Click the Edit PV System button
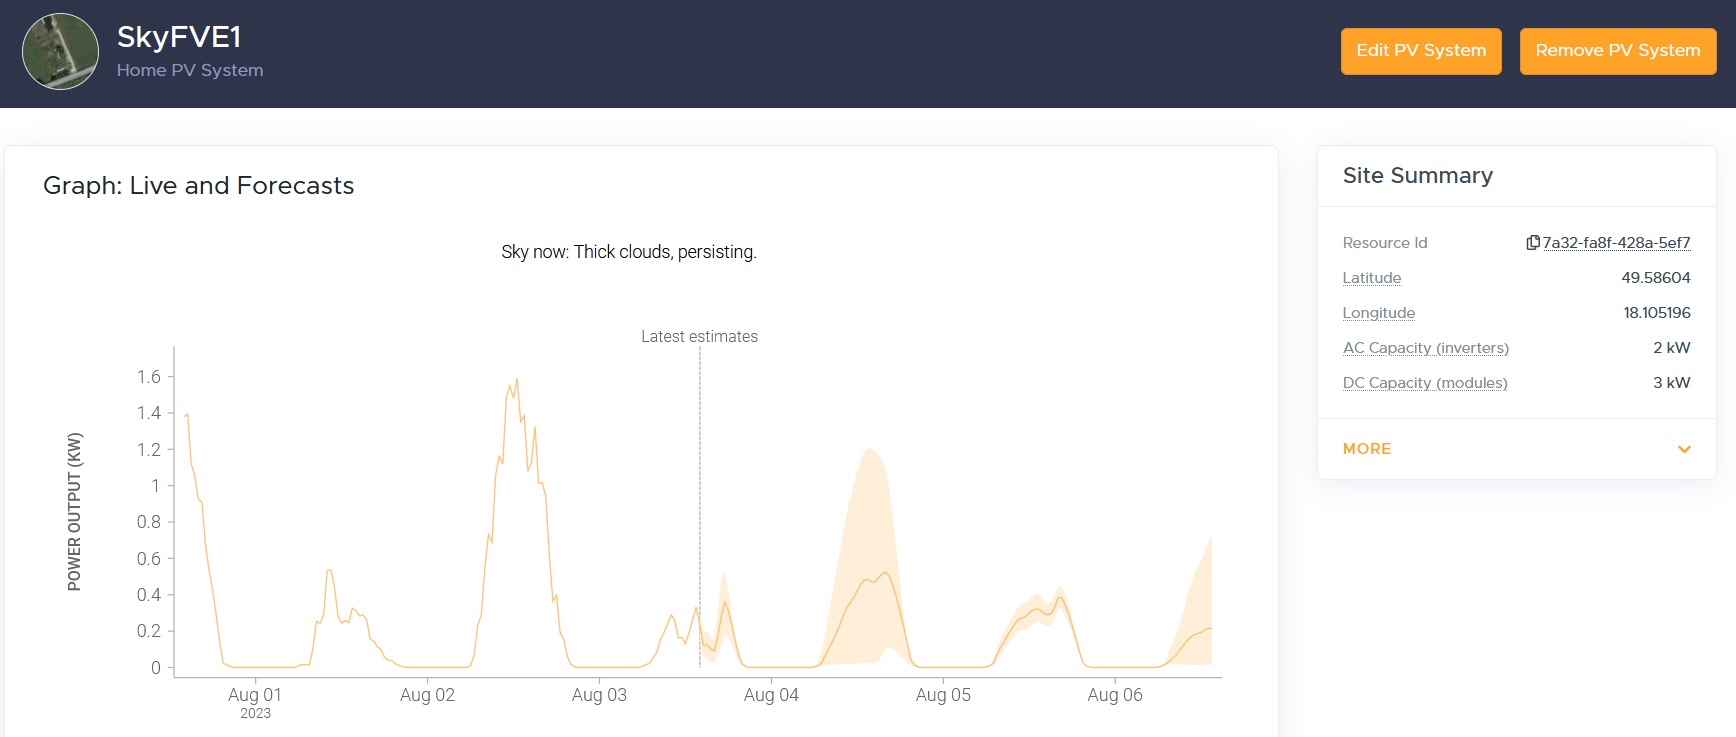The image size is (1736, 737). pos(1420,51)
